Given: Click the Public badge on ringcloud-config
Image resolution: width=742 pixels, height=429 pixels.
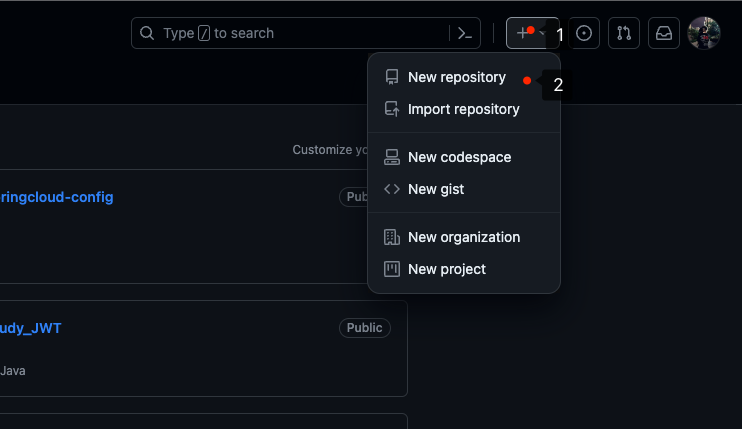Looking at the screenshot, I should click(354, 197).
